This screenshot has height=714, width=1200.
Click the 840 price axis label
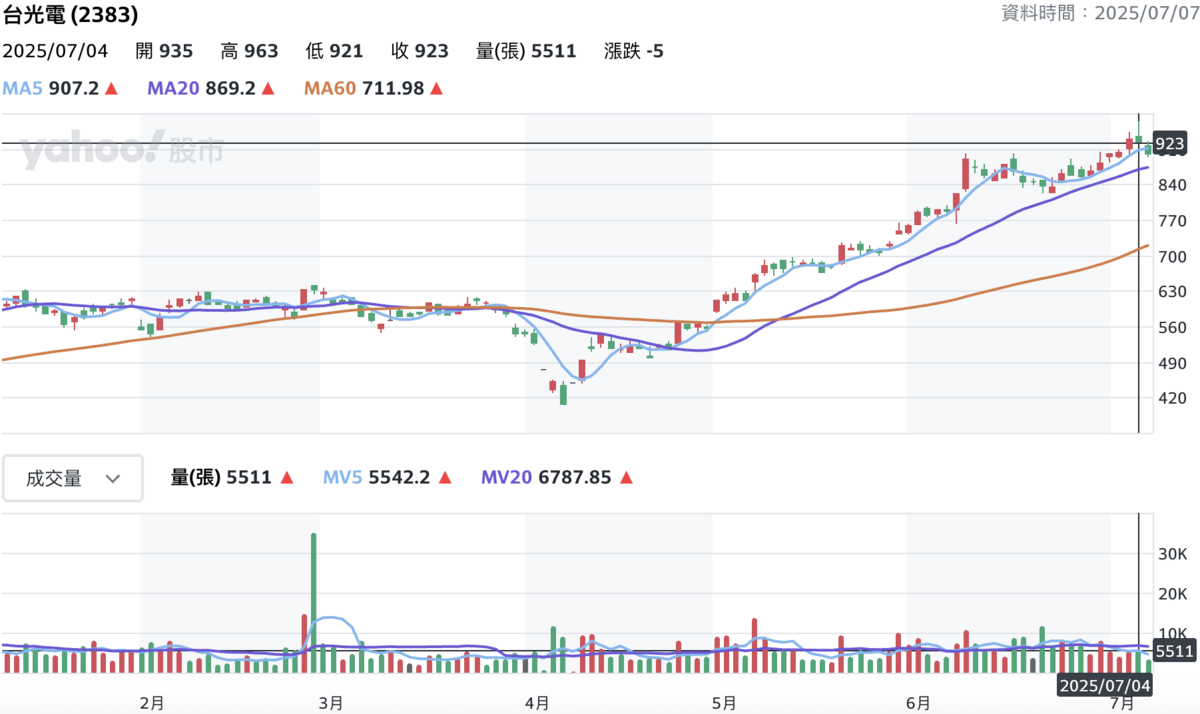(1171, 185)
